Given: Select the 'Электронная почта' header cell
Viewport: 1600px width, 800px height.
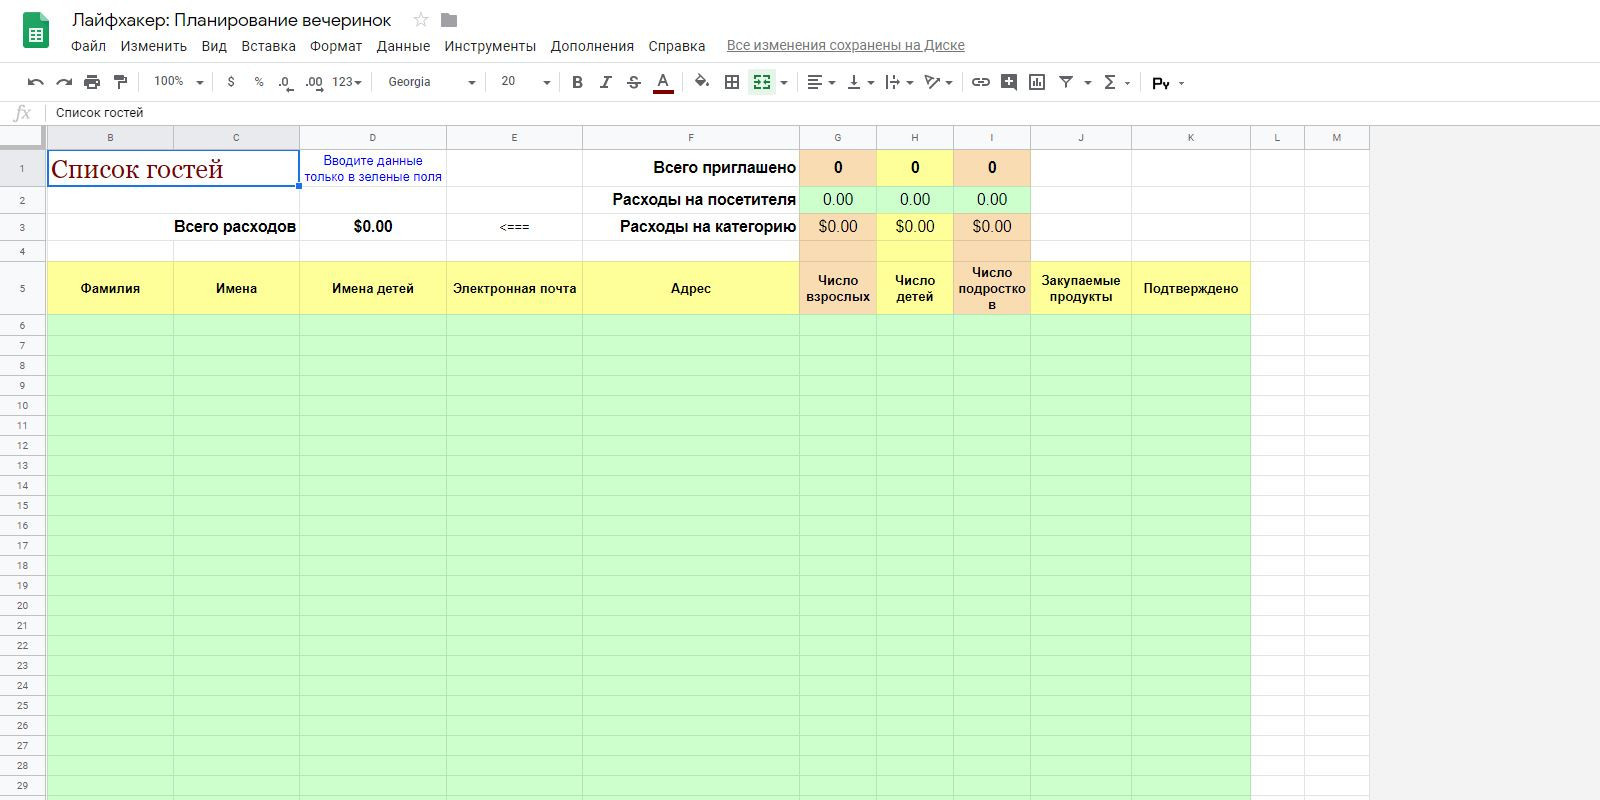Looking at the screenshot, I should coord(515,288).
